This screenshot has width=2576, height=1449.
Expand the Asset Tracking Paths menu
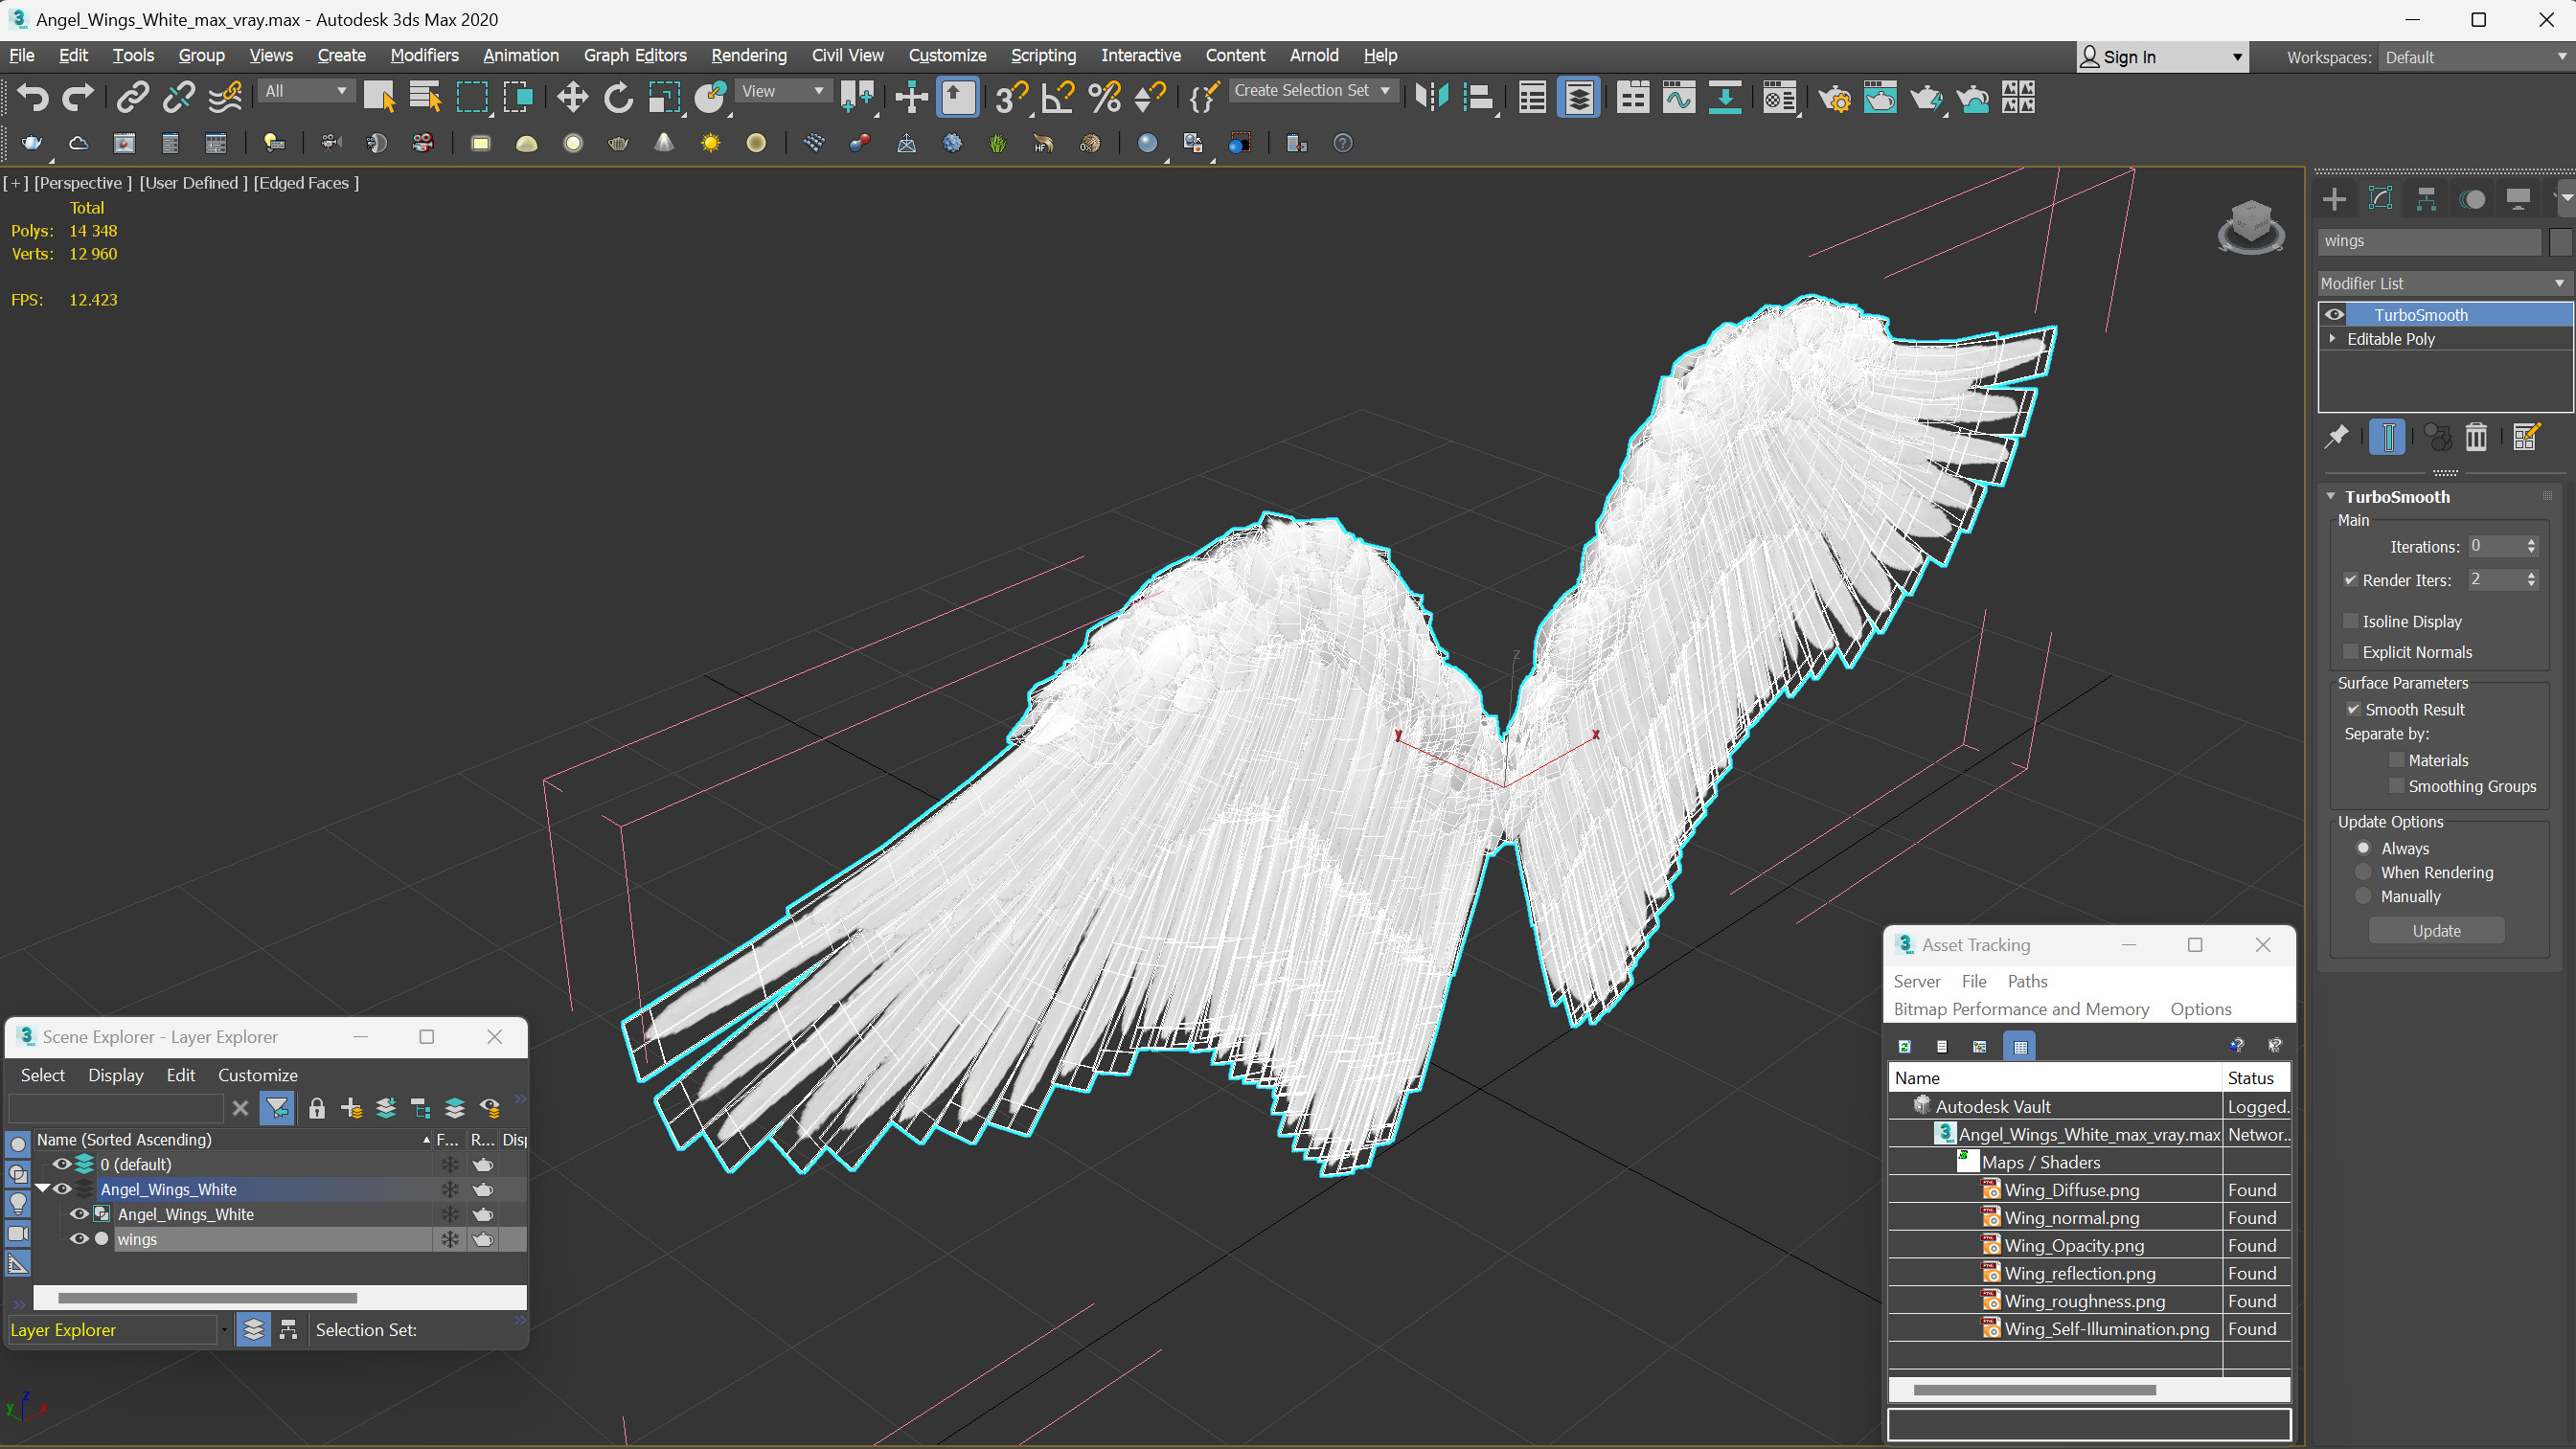[x=2027, y=980]
